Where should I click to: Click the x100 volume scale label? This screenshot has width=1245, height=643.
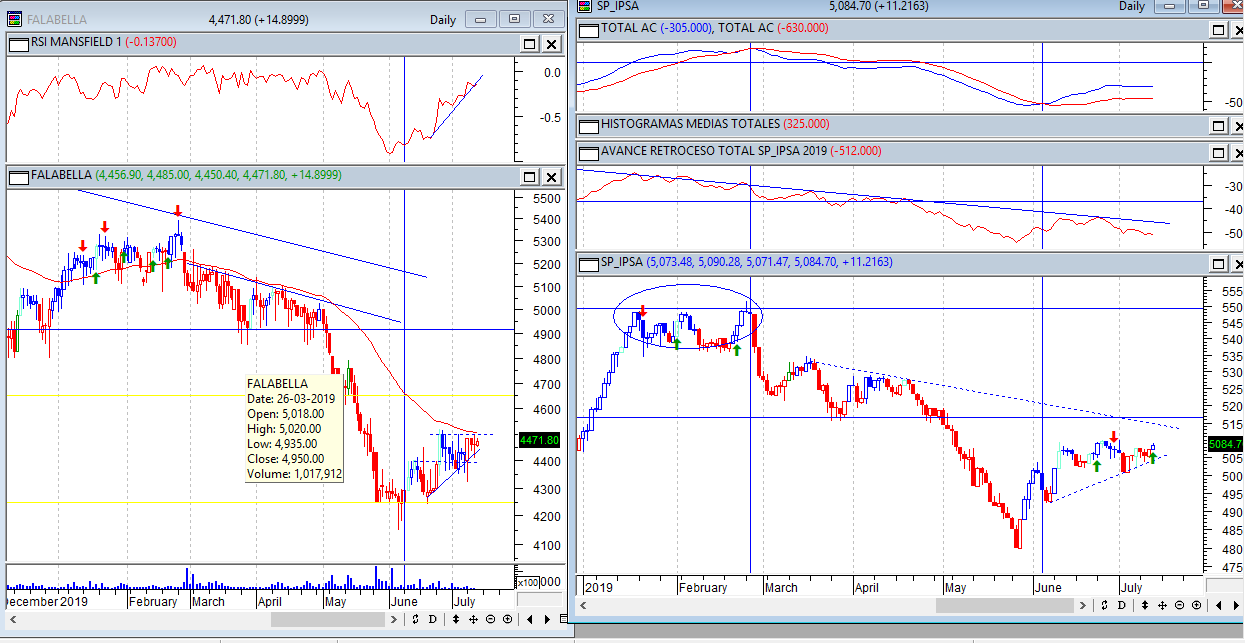tap(528, 582)
